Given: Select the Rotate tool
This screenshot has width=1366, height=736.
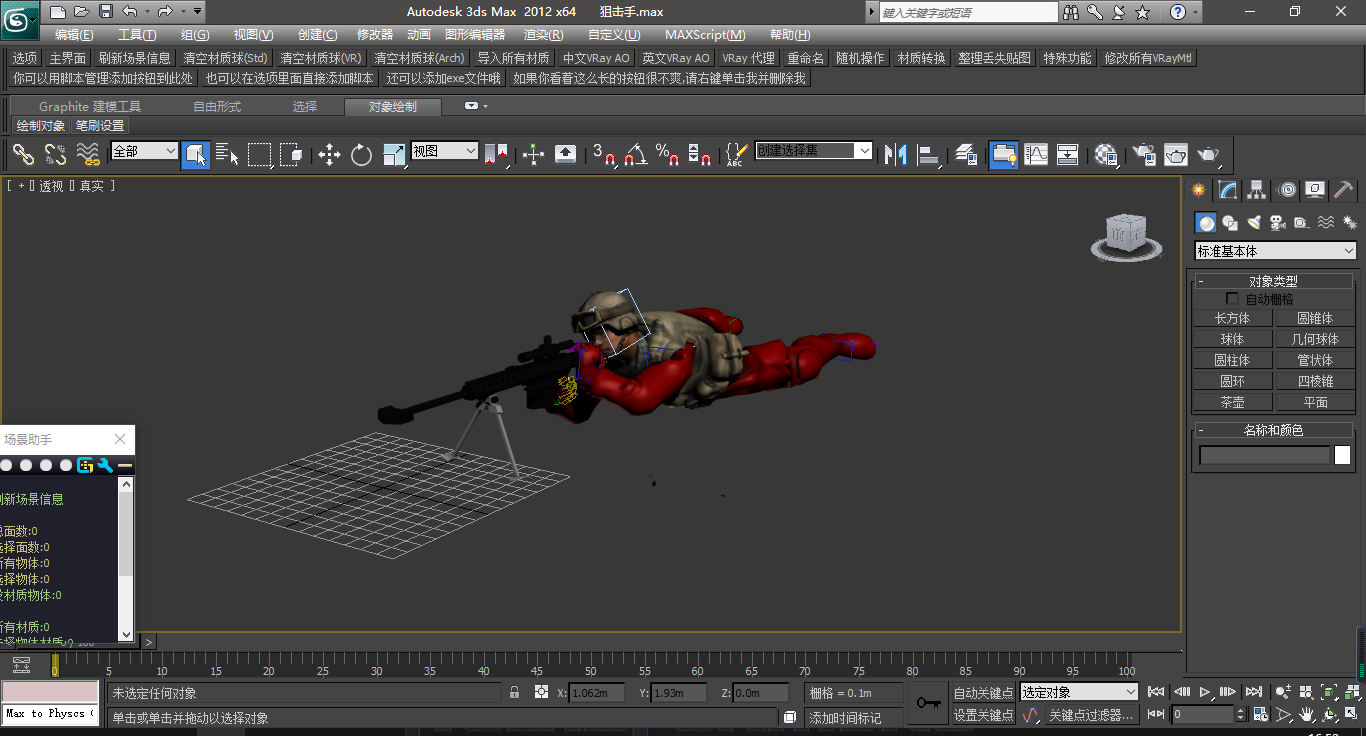Looking at the screenshot, I should point(361,154).
